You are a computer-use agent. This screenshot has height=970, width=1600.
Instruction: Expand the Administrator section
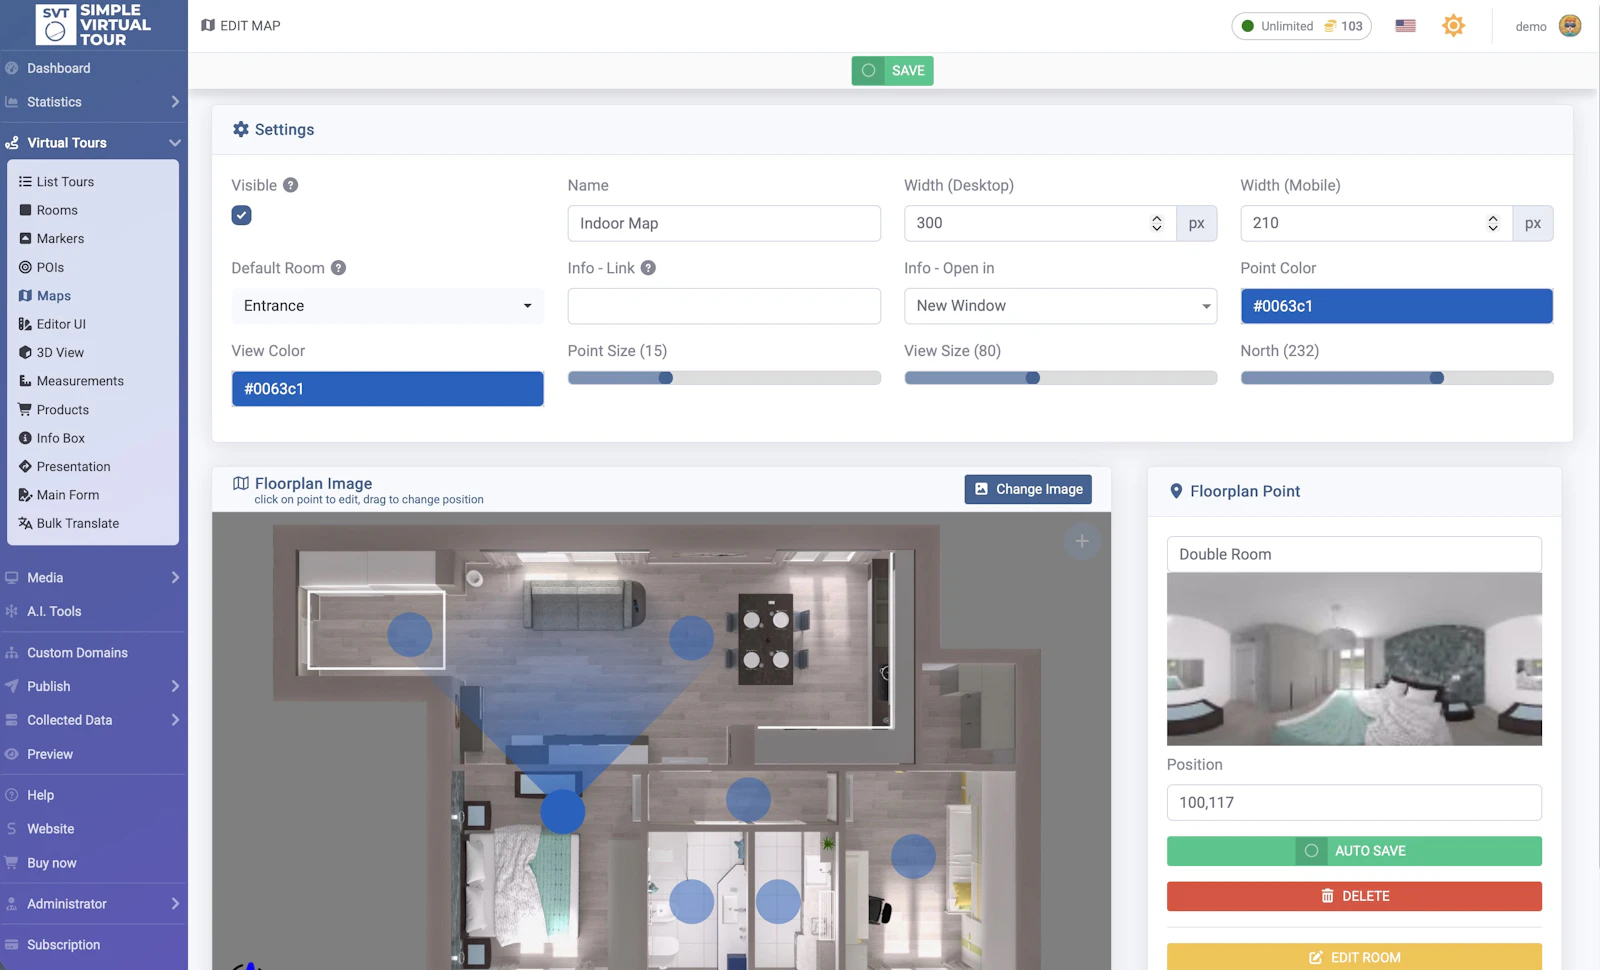coord(93,904)
